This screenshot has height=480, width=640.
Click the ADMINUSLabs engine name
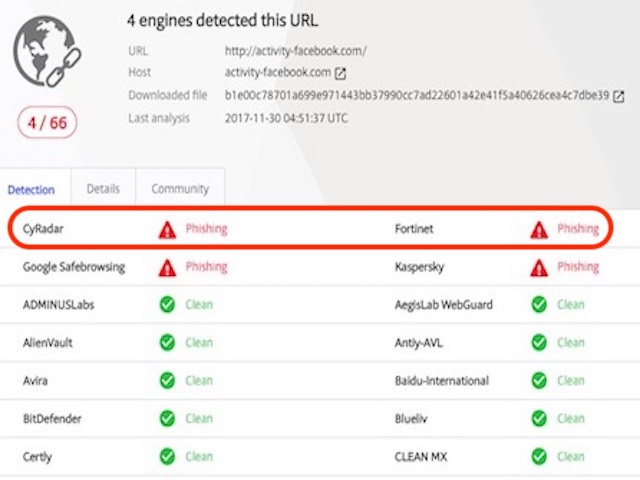click(x=58, y=304)
